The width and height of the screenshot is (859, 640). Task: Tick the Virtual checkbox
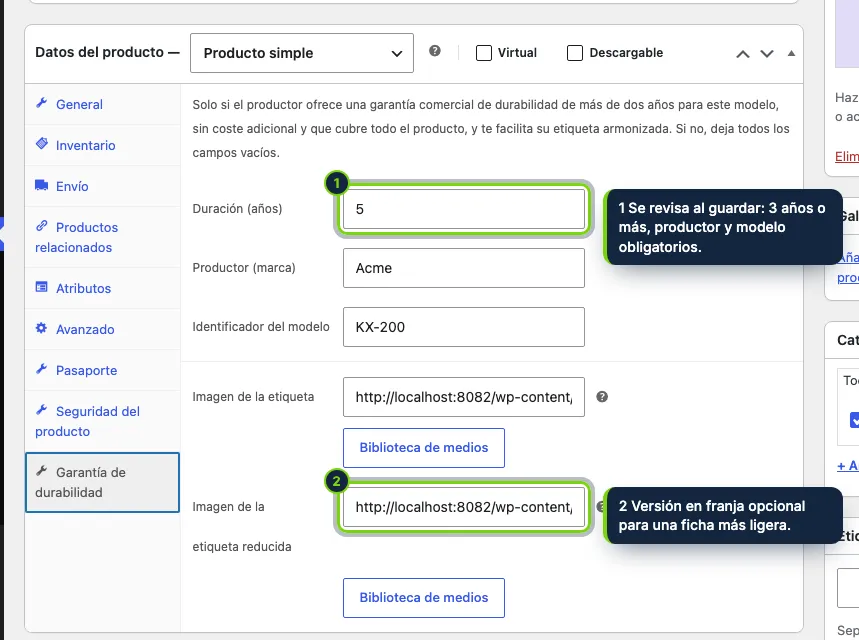[x=484, y=53]
